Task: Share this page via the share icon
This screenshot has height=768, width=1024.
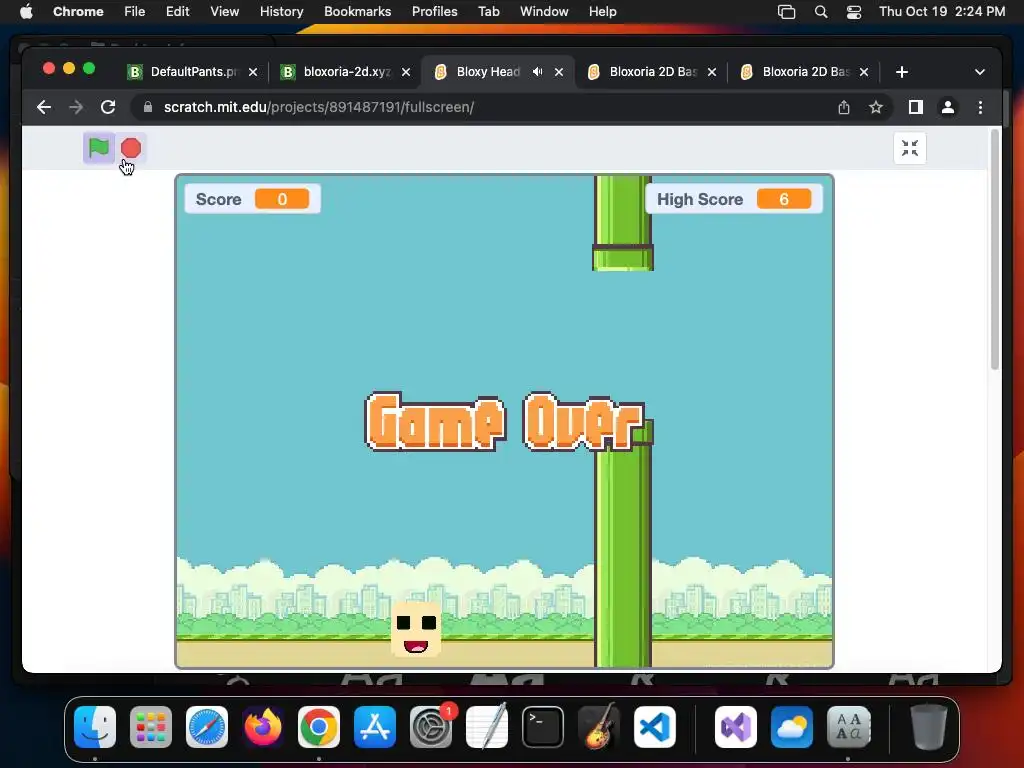Action: pos(844,107)
